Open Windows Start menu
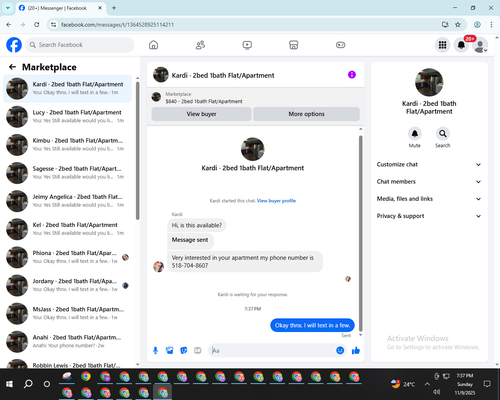500x400 pixels. click(x=9, y=384)
